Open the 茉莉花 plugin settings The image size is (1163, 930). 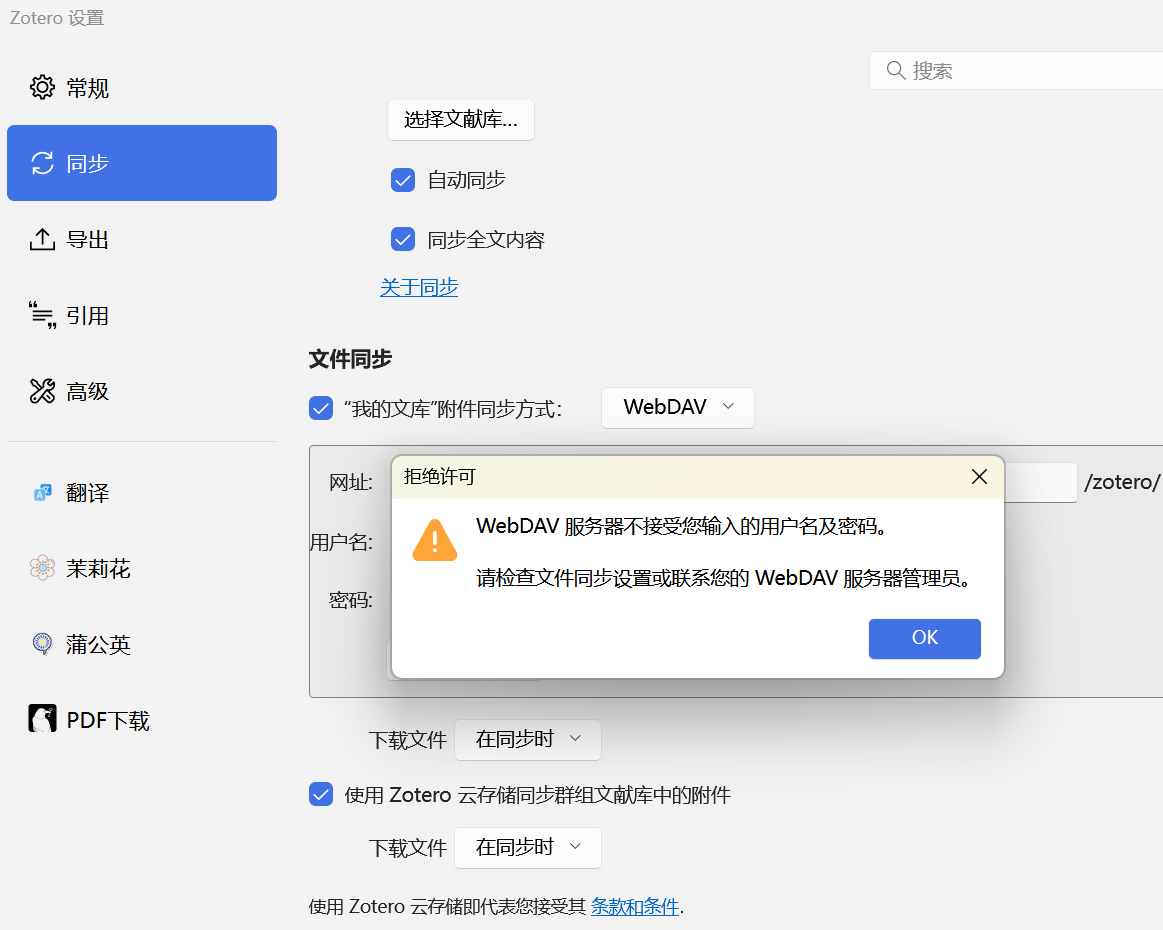coord(142,568)
